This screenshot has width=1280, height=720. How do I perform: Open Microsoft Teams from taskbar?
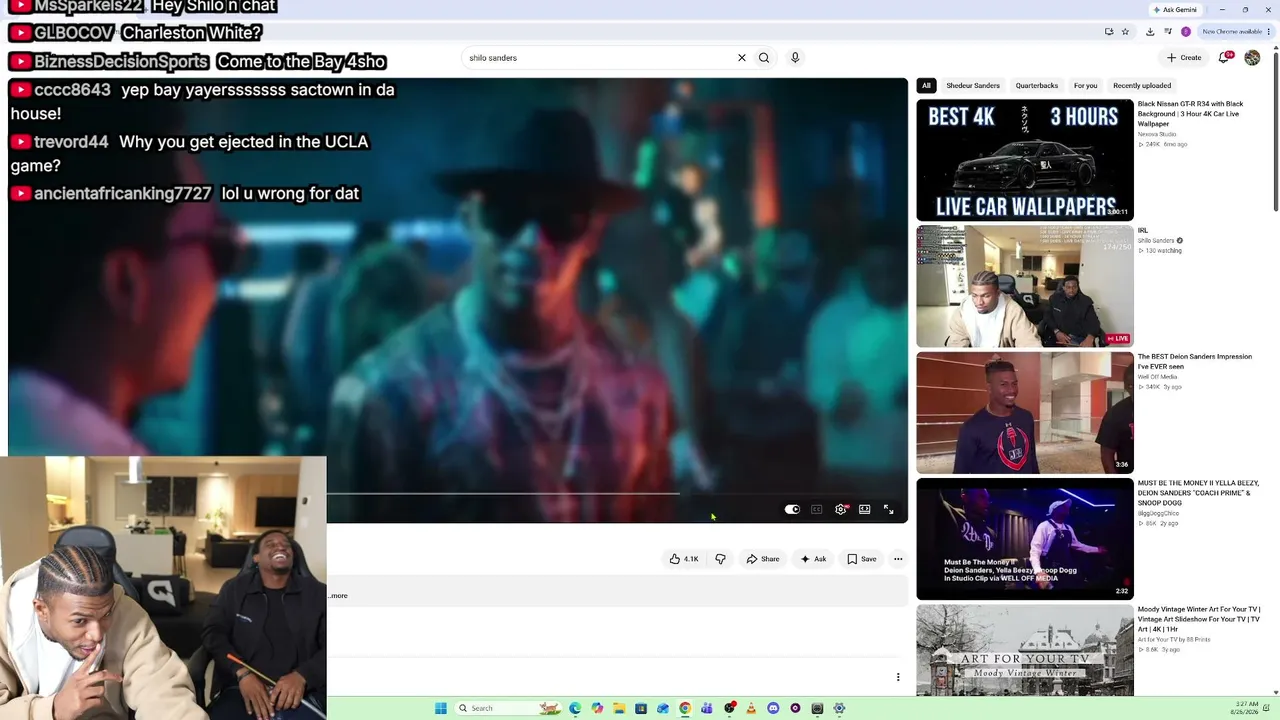[707, 708]
